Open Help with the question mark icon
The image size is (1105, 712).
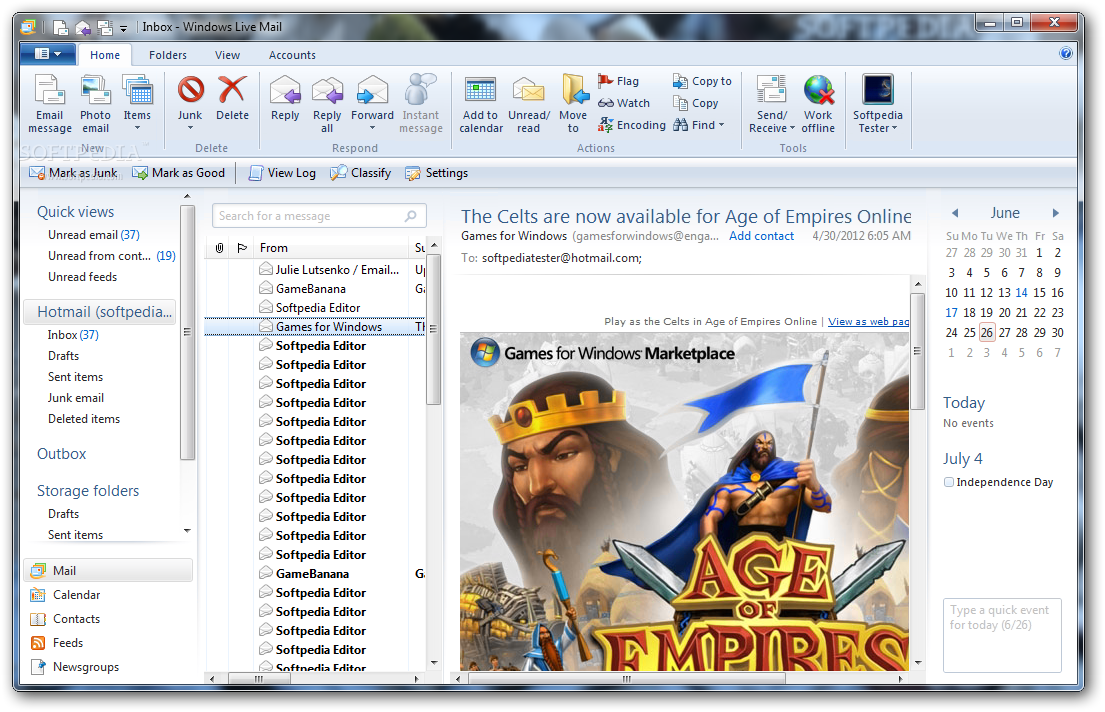pos(1066,53)
